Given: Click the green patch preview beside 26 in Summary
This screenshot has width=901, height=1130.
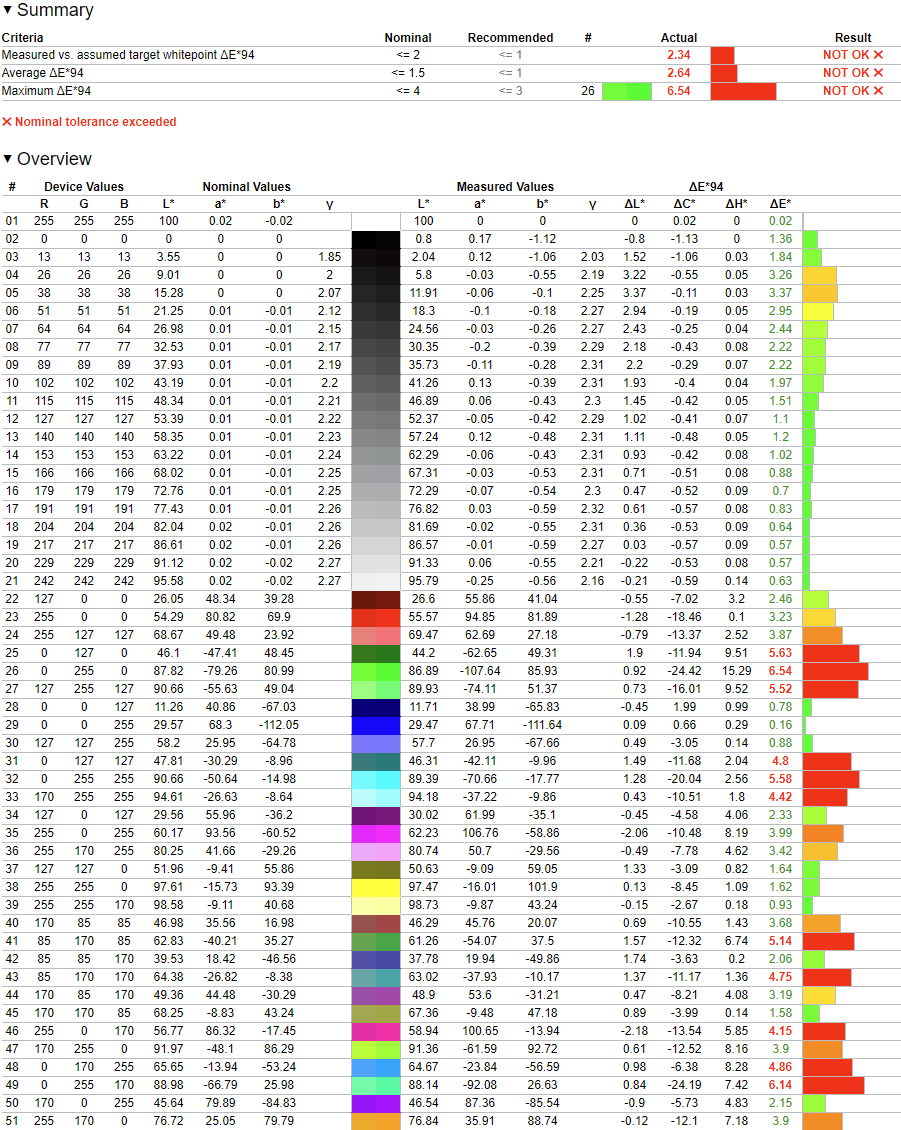Looking at the screenshot, I should 626,91.
